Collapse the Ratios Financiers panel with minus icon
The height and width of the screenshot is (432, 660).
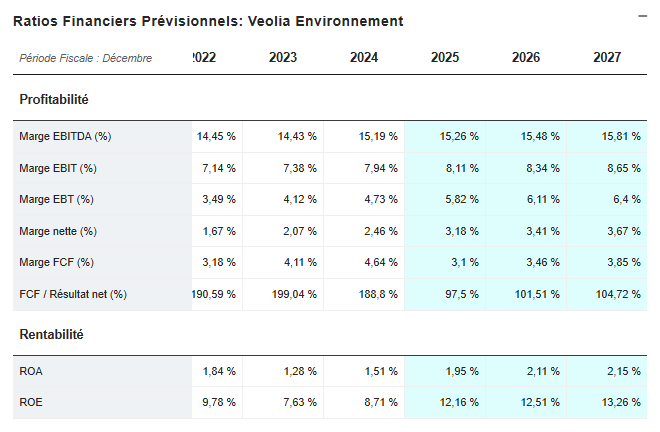click(643, 16)
